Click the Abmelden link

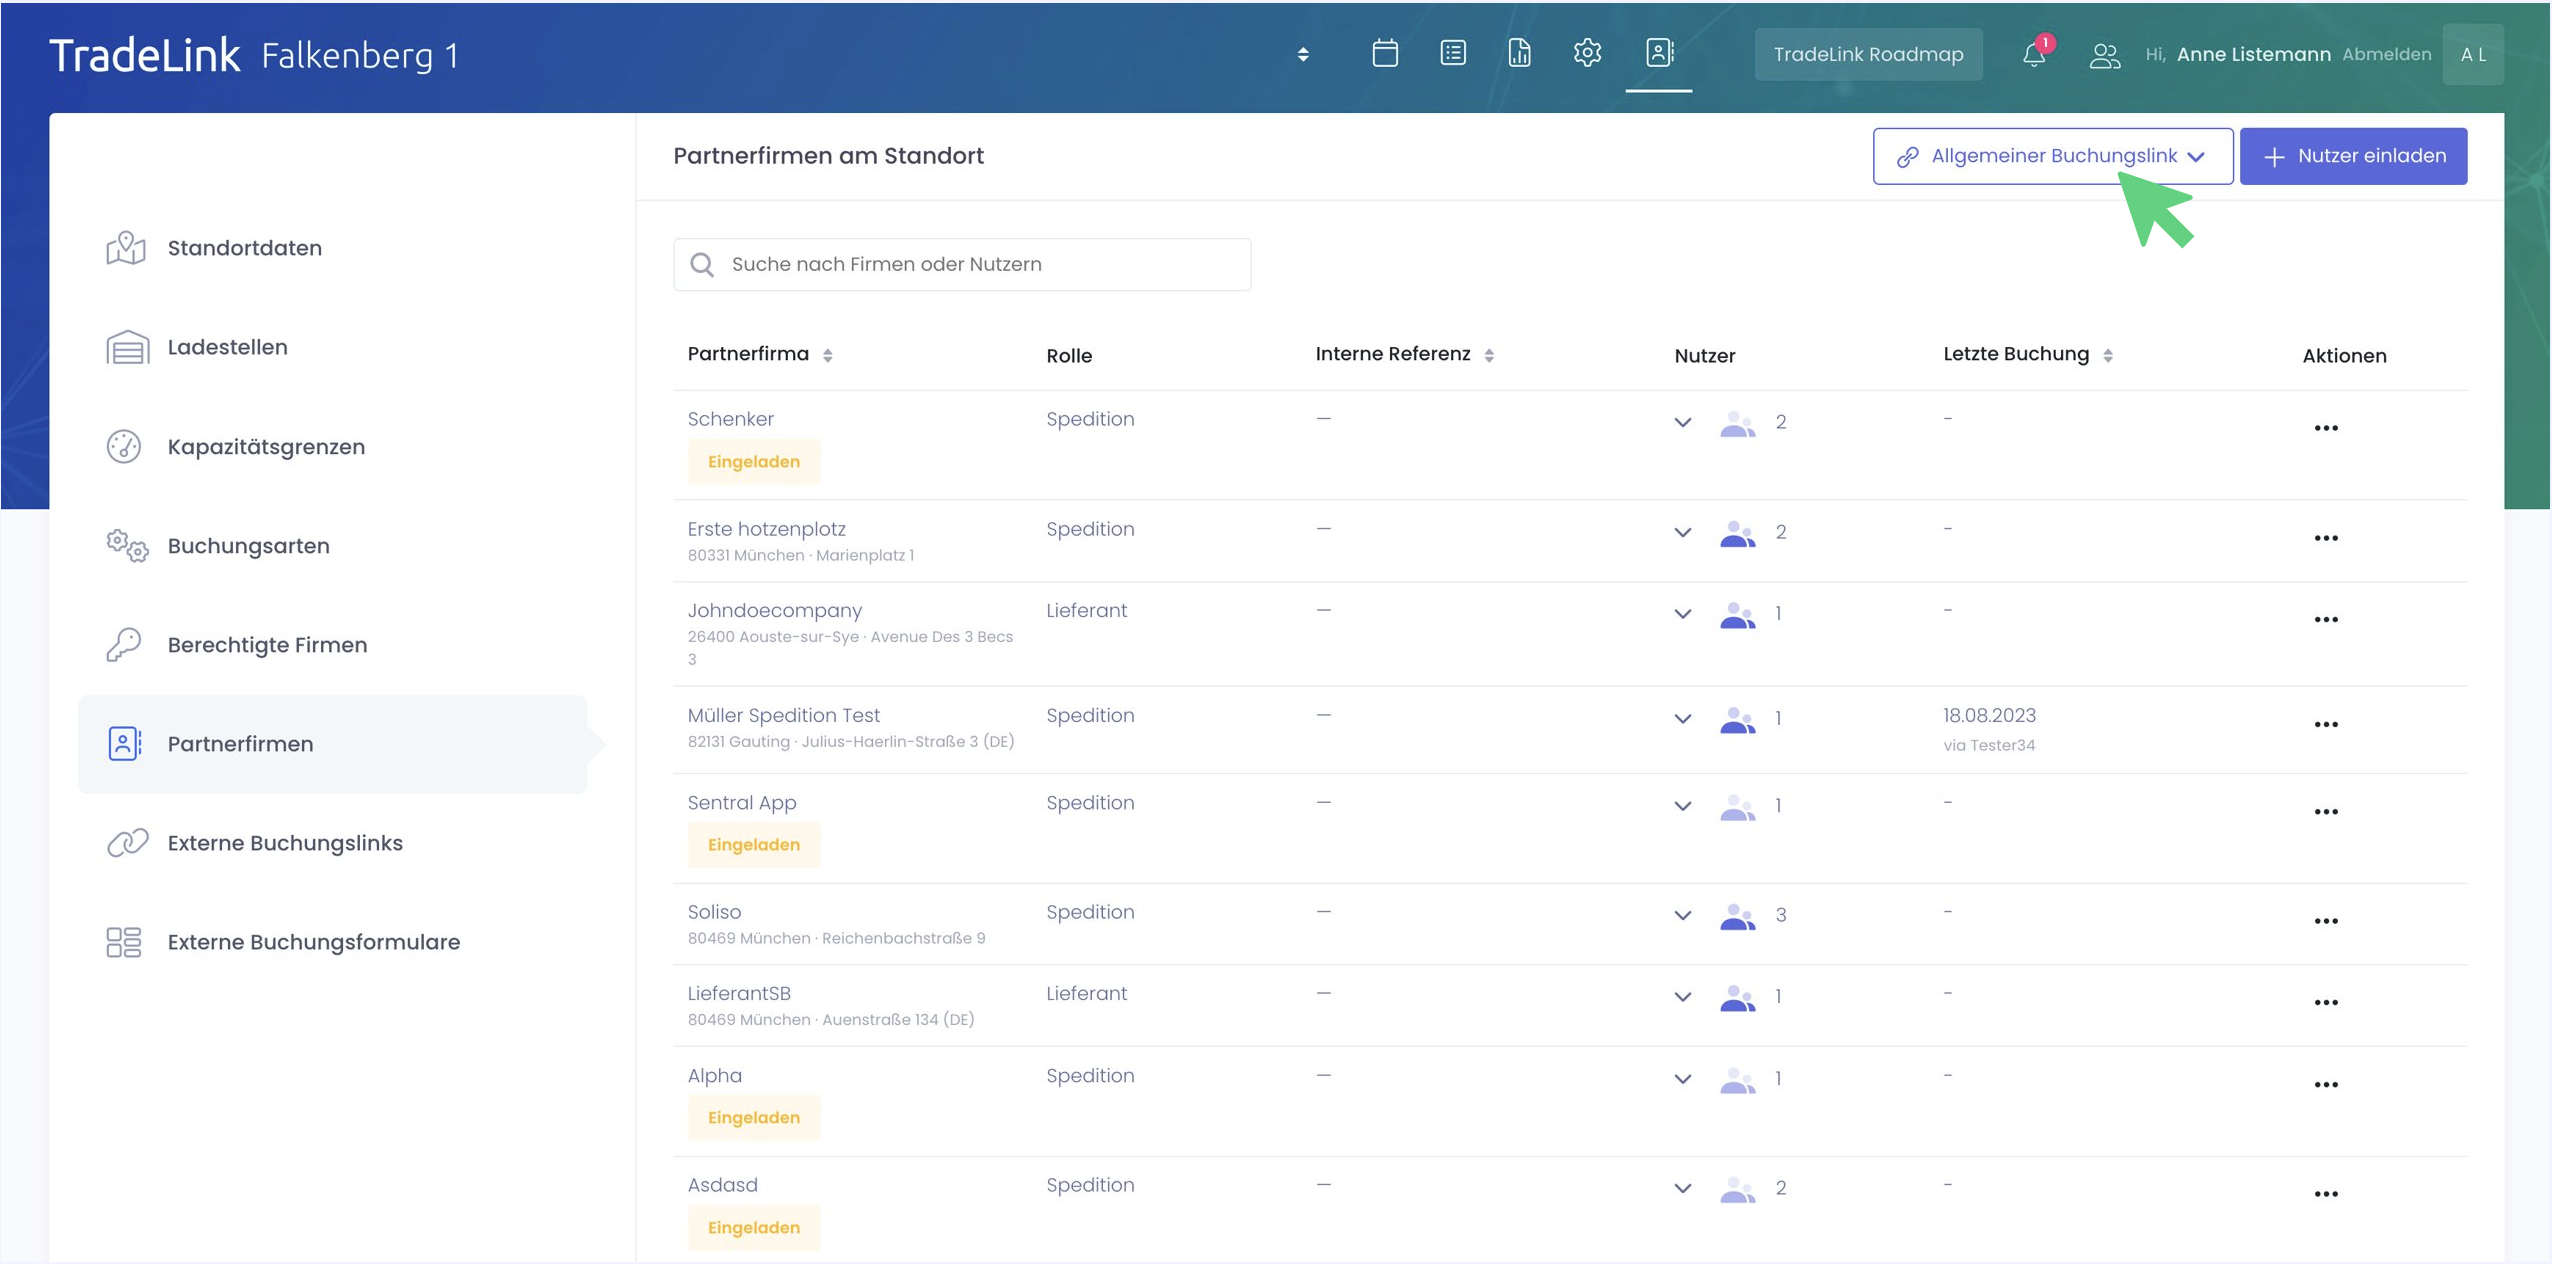2386,54
